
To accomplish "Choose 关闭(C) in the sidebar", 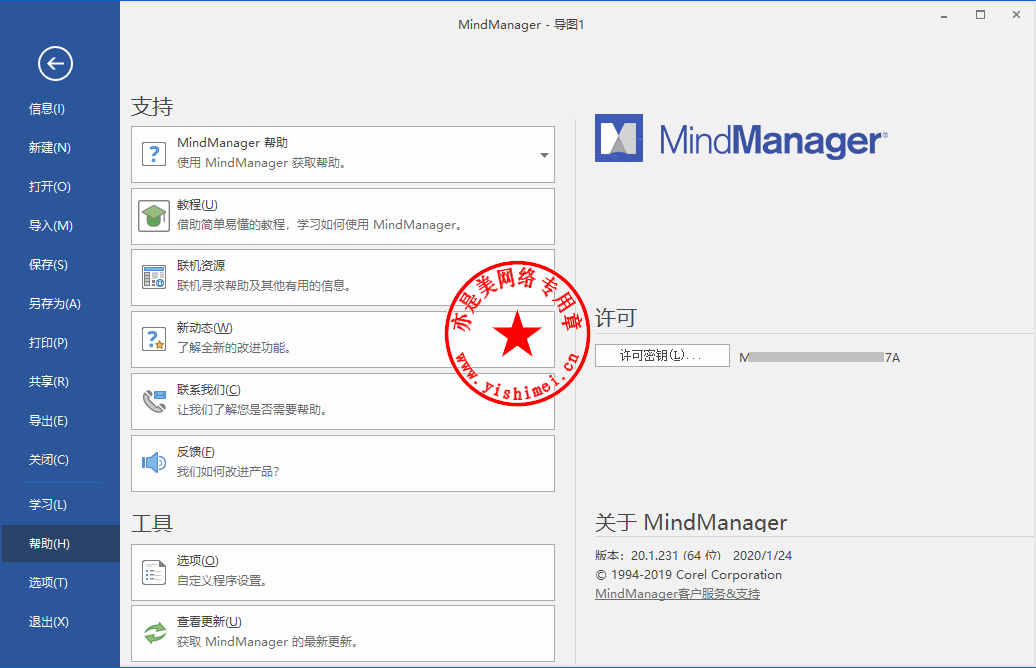I will pyautogui.click(x=49, y=460).
